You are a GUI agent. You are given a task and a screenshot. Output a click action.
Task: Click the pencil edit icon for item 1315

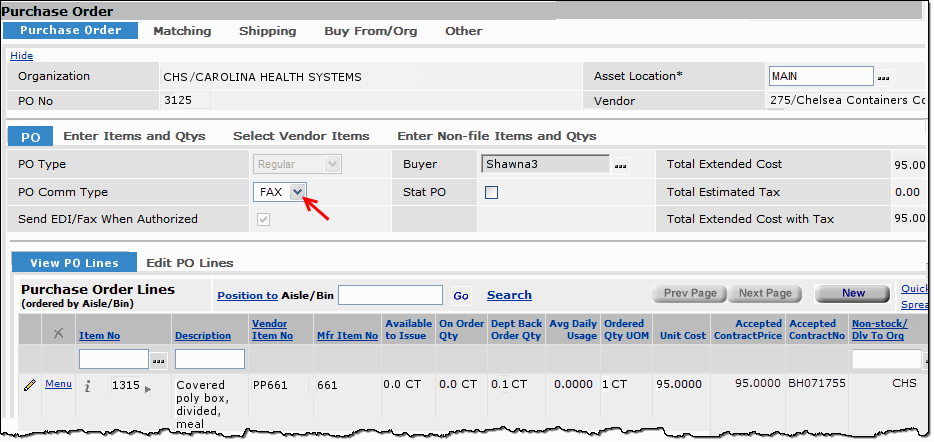click(x=30, y=384)
